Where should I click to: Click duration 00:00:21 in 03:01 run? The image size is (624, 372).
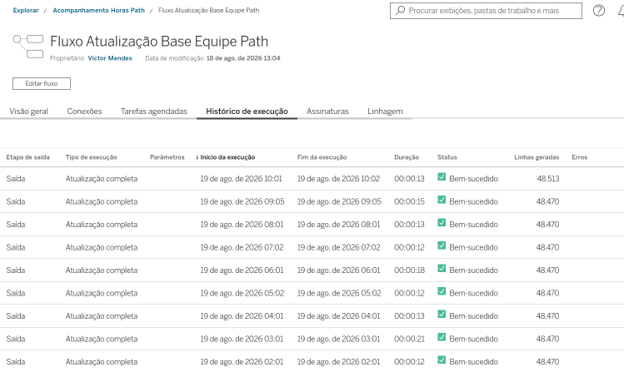click(410, 339)
